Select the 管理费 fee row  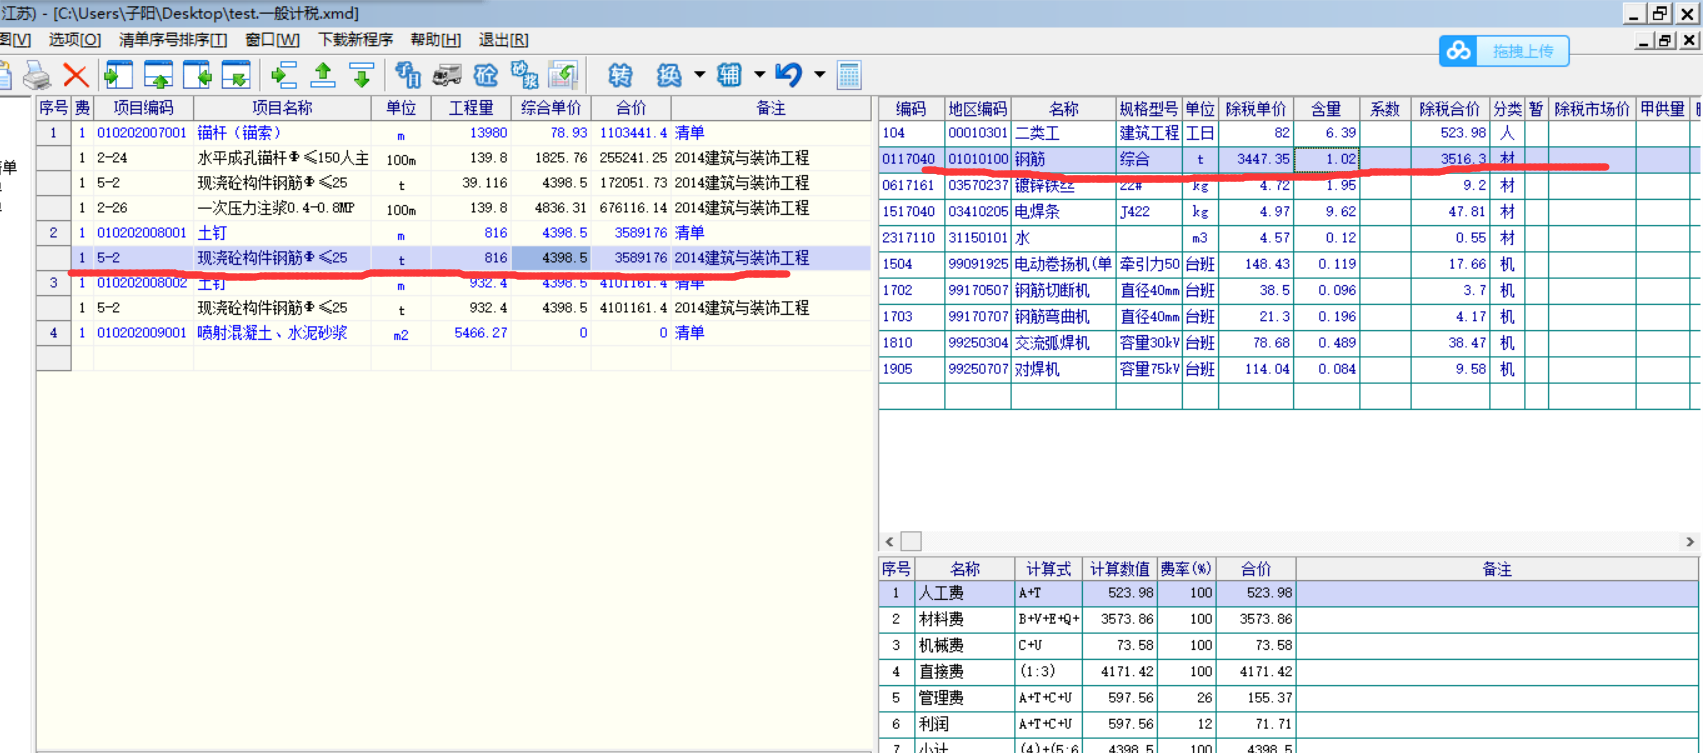1289,698
